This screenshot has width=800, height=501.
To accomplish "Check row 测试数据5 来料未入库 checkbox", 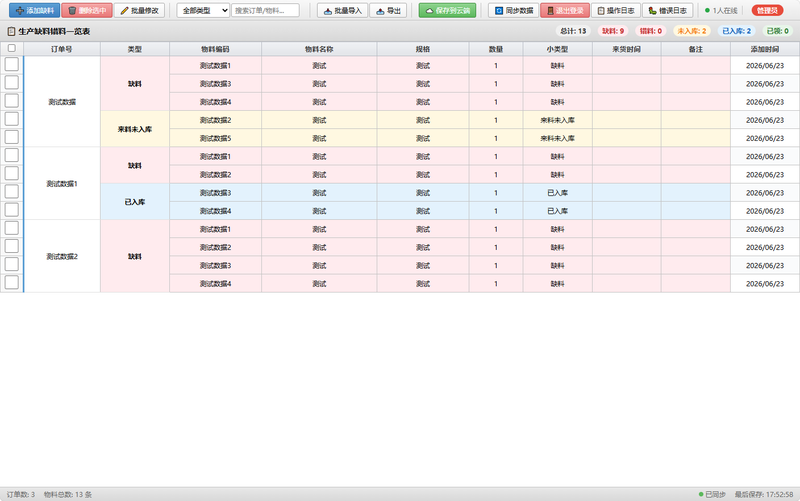I will [12, 137].
